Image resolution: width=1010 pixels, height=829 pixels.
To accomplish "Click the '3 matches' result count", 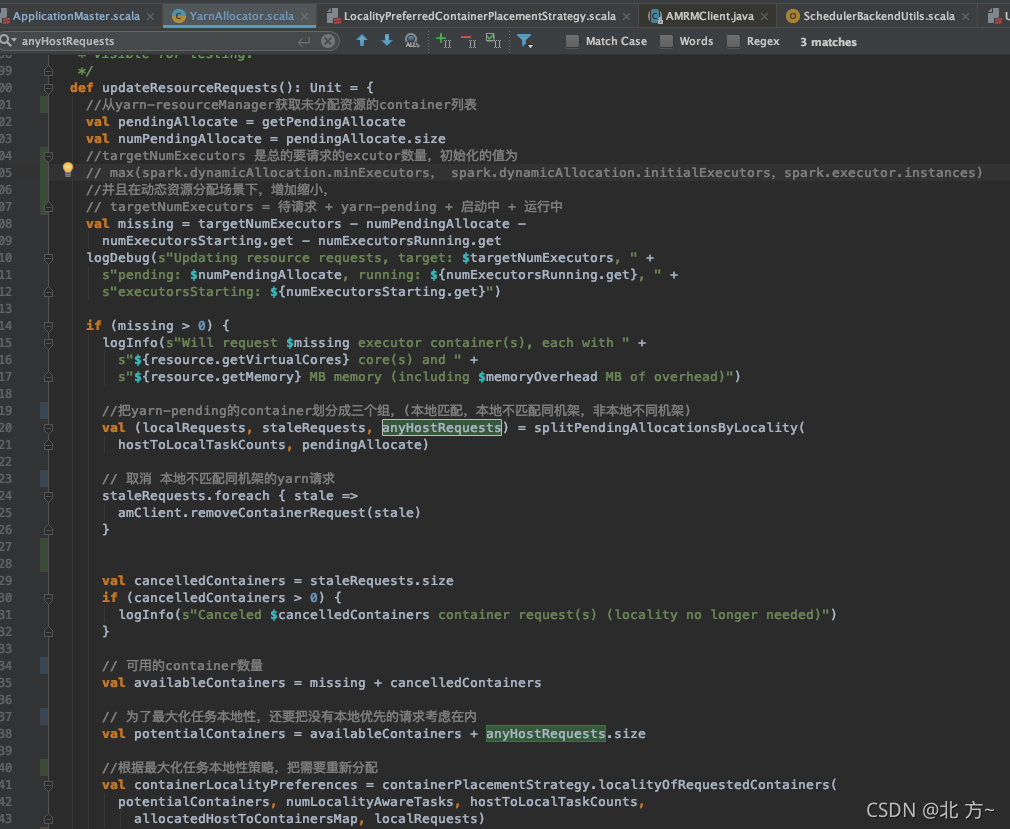I will coord(828,42).
